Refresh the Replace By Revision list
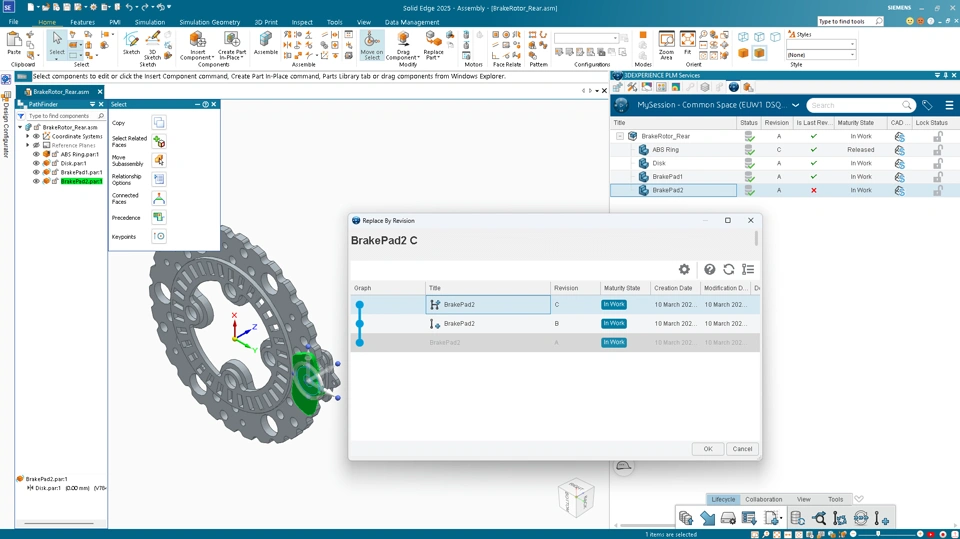The width and height of the screenshot is (960, 539). [x=729, y=270]
